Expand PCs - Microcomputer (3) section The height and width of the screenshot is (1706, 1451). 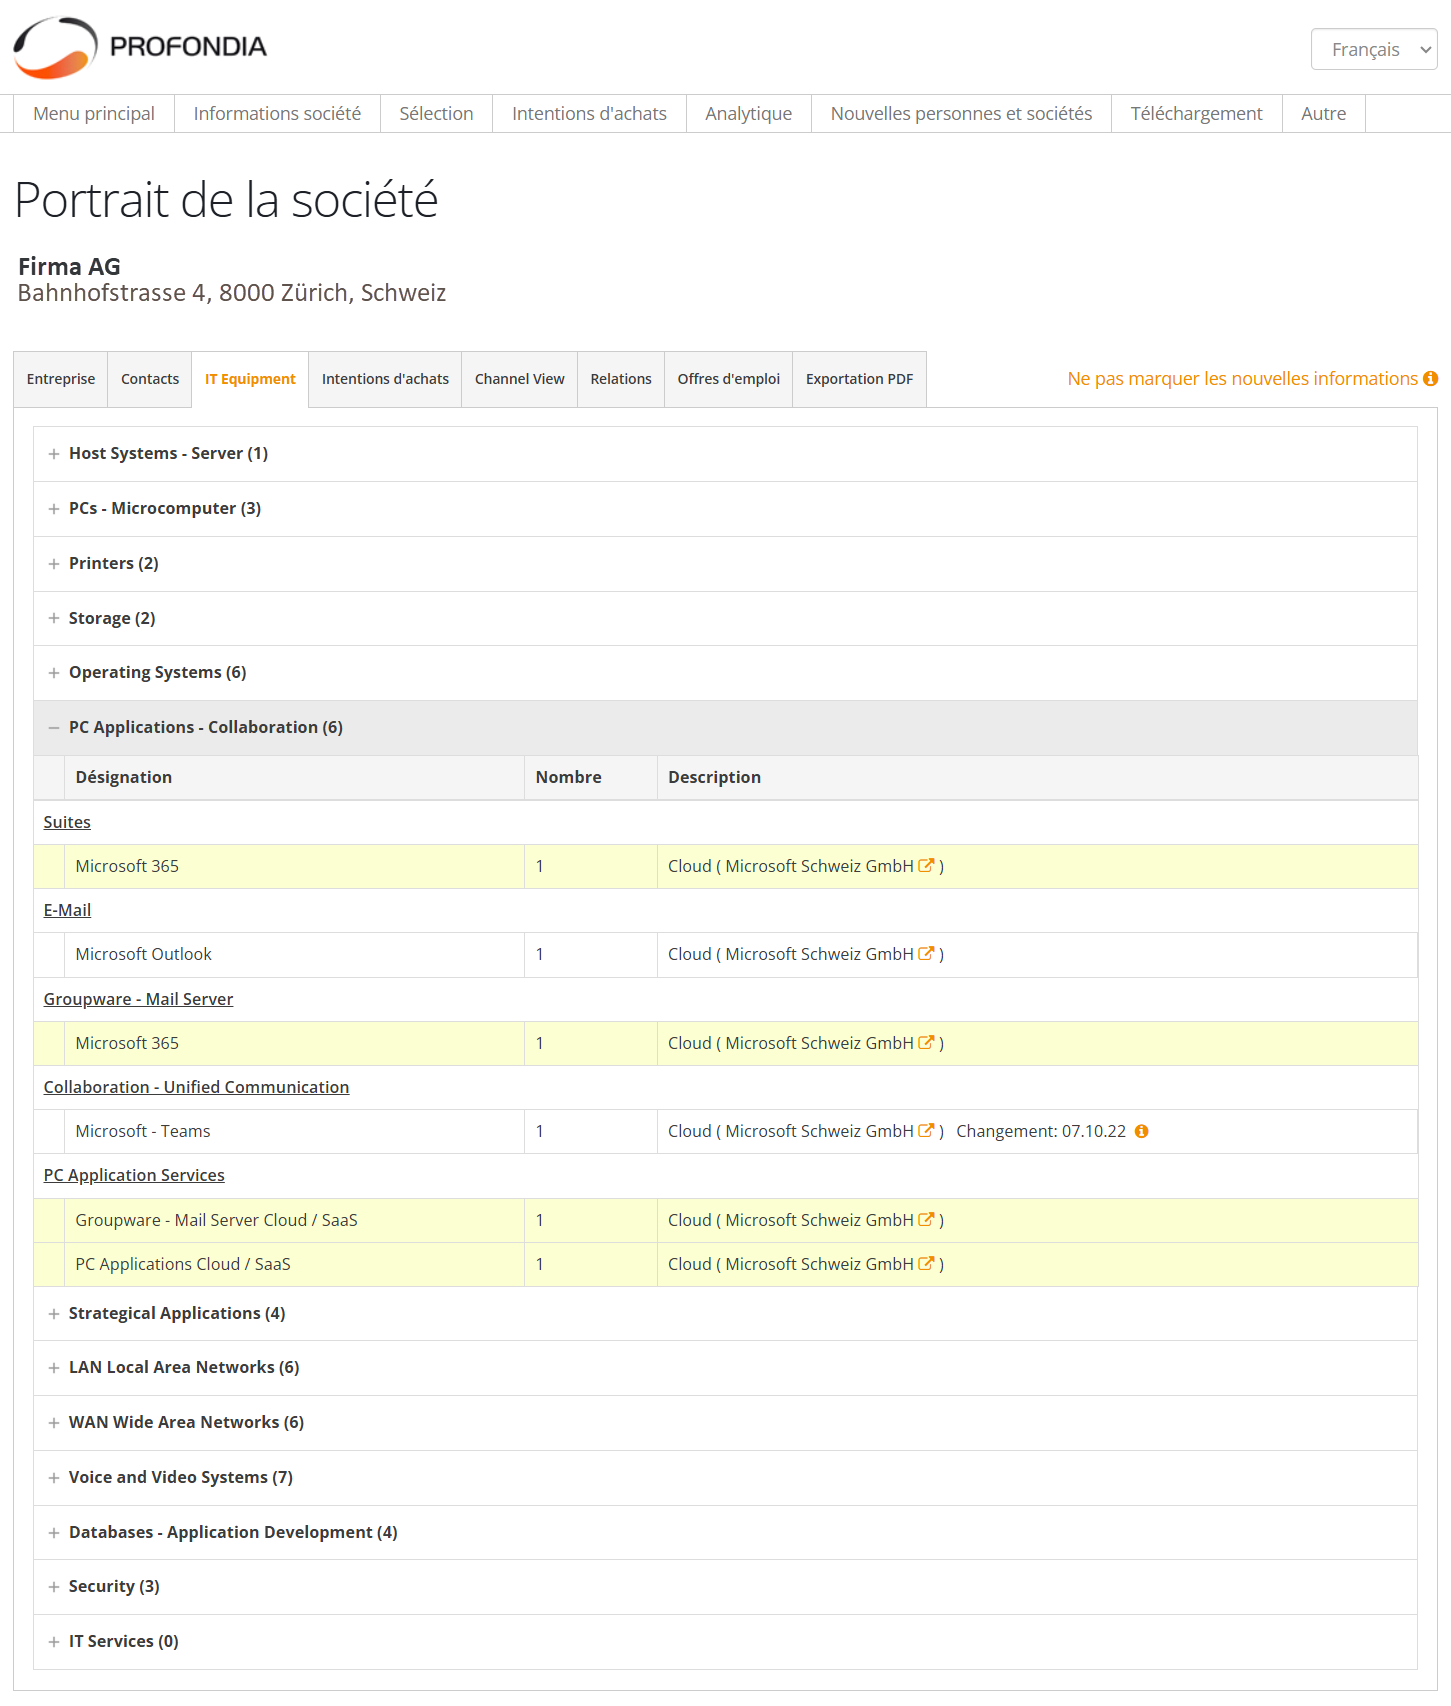pyautogui.click(x=725, y=509)
